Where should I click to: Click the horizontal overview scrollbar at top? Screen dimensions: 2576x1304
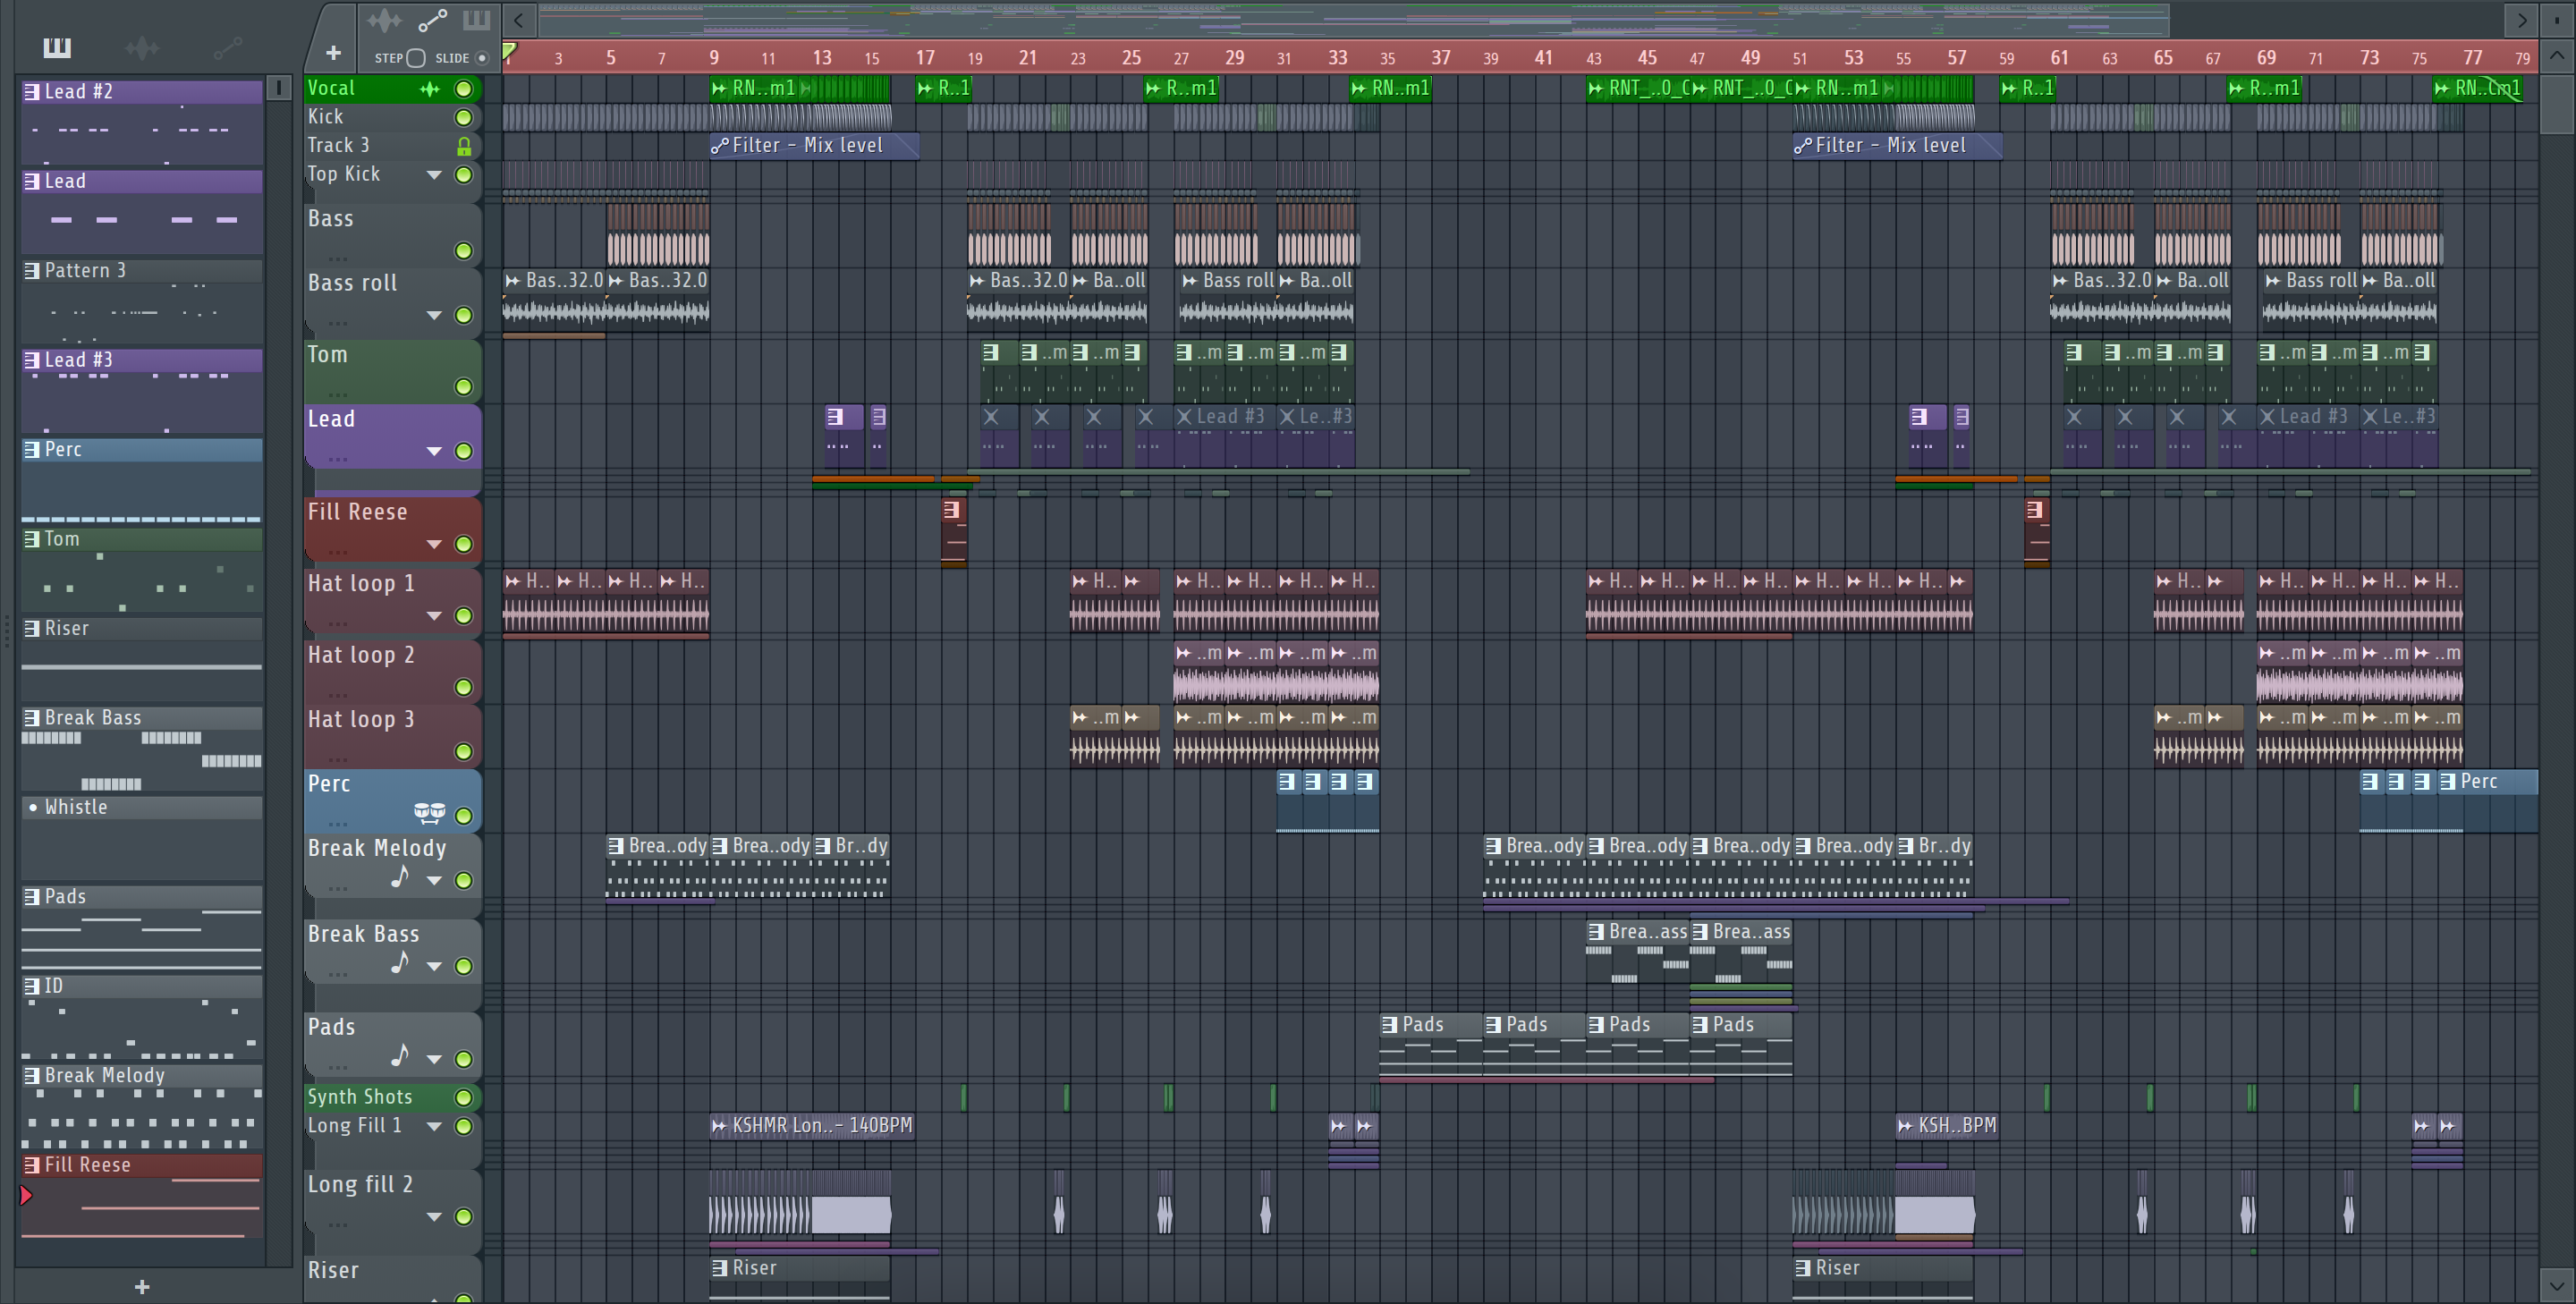coord(1353,19)
